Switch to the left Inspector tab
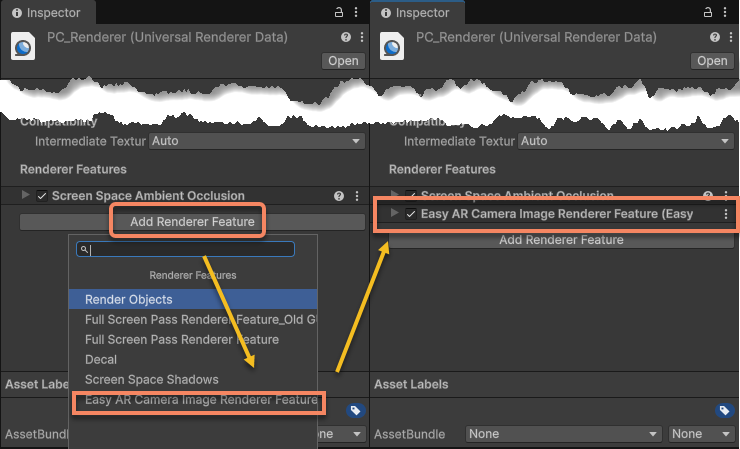This screenshot has height=449, width=740. pyautogui.click(x=47, y=13)
